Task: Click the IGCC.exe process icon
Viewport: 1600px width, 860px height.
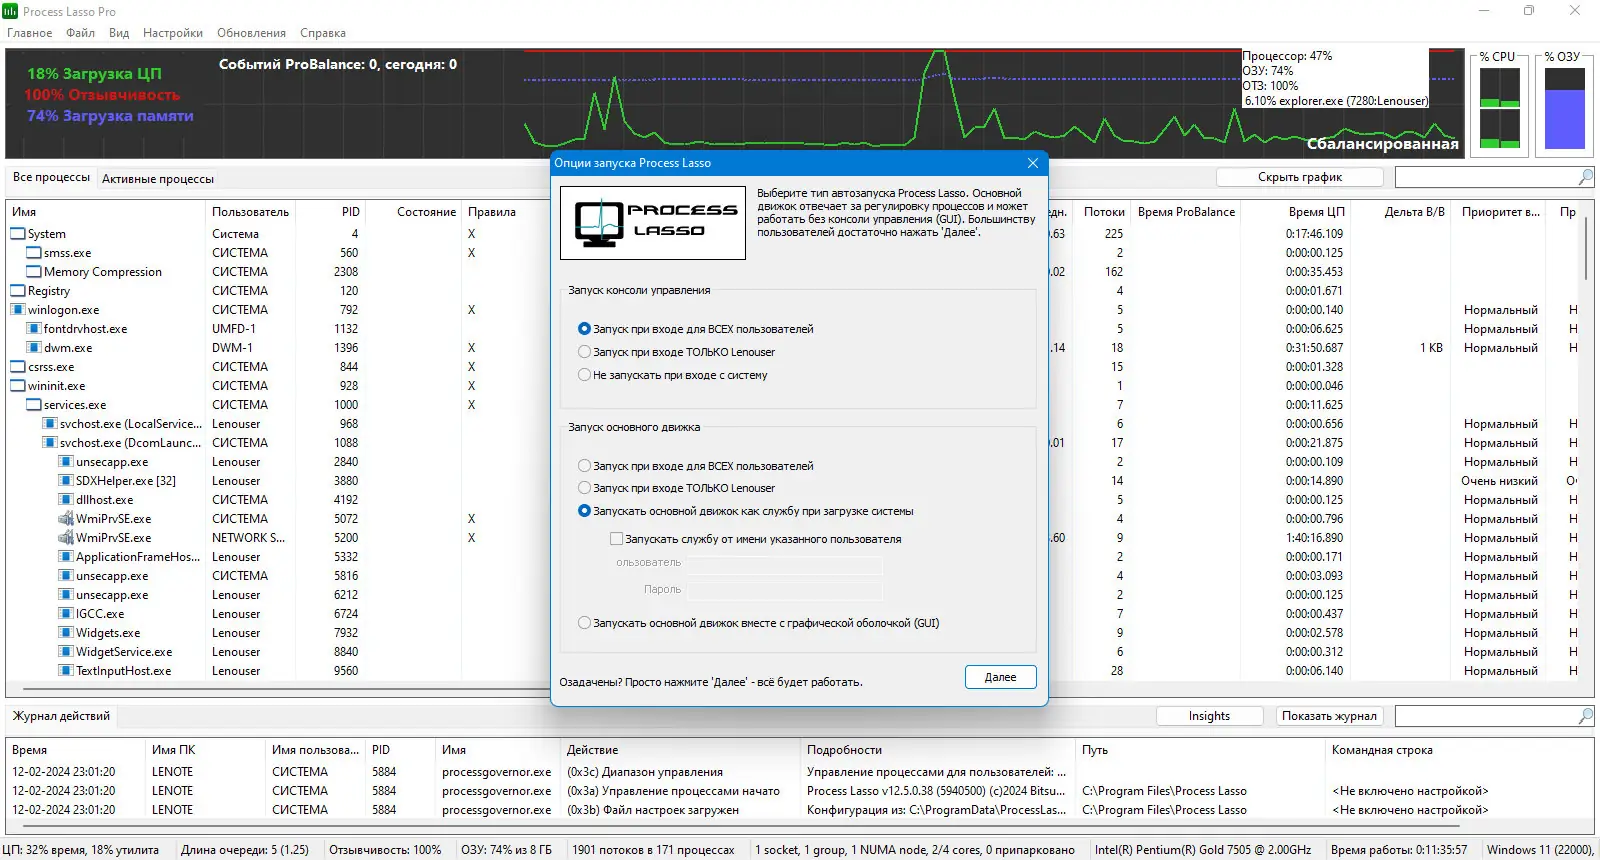Action: 66,614
